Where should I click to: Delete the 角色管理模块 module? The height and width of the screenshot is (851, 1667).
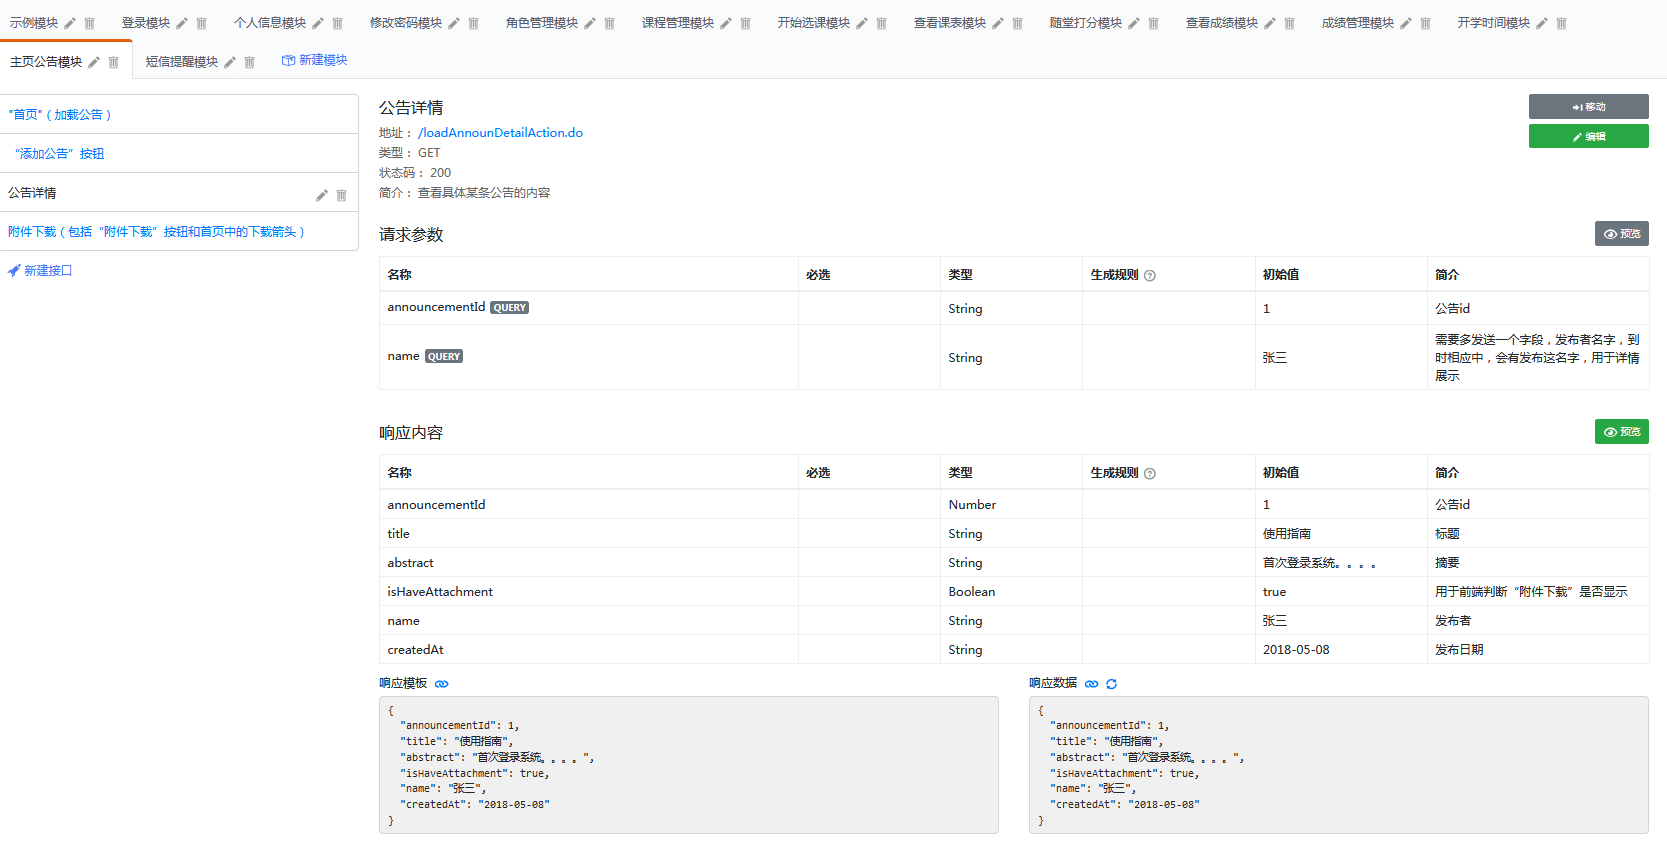pyautogui.click(x=609, y=23)
